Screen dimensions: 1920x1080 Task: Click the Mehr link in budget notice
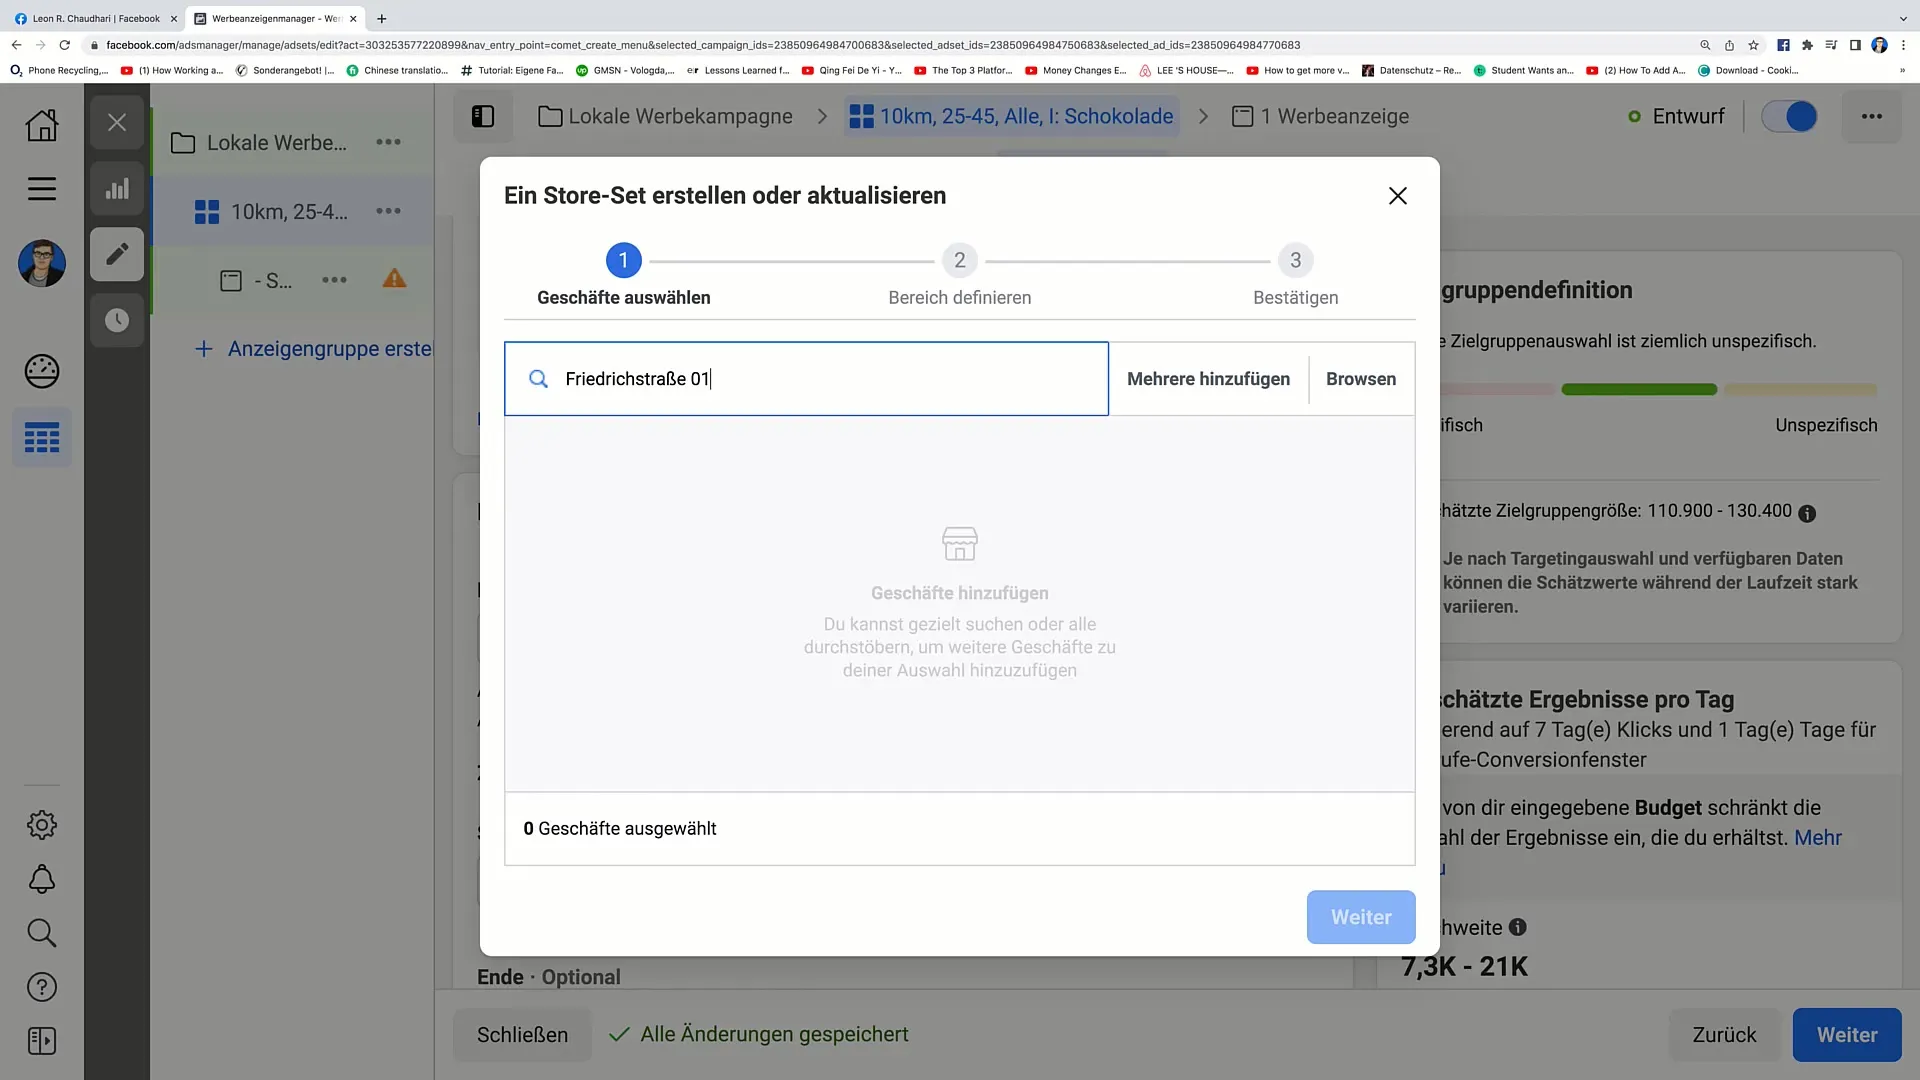[1817, 838]
